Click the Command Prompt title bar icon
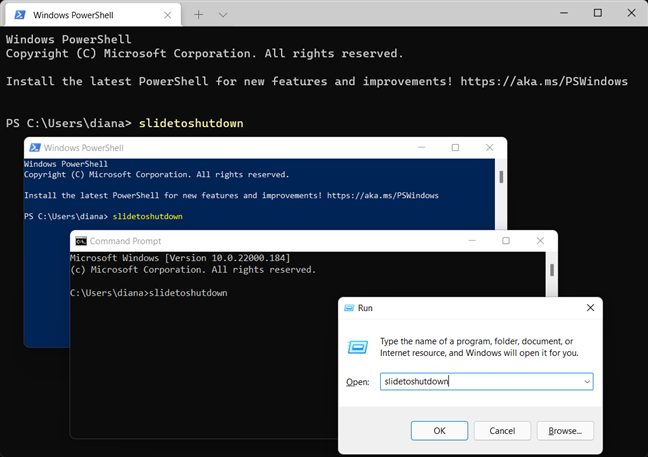The width and height of the screenshot is (648, 457). point(81,241)
